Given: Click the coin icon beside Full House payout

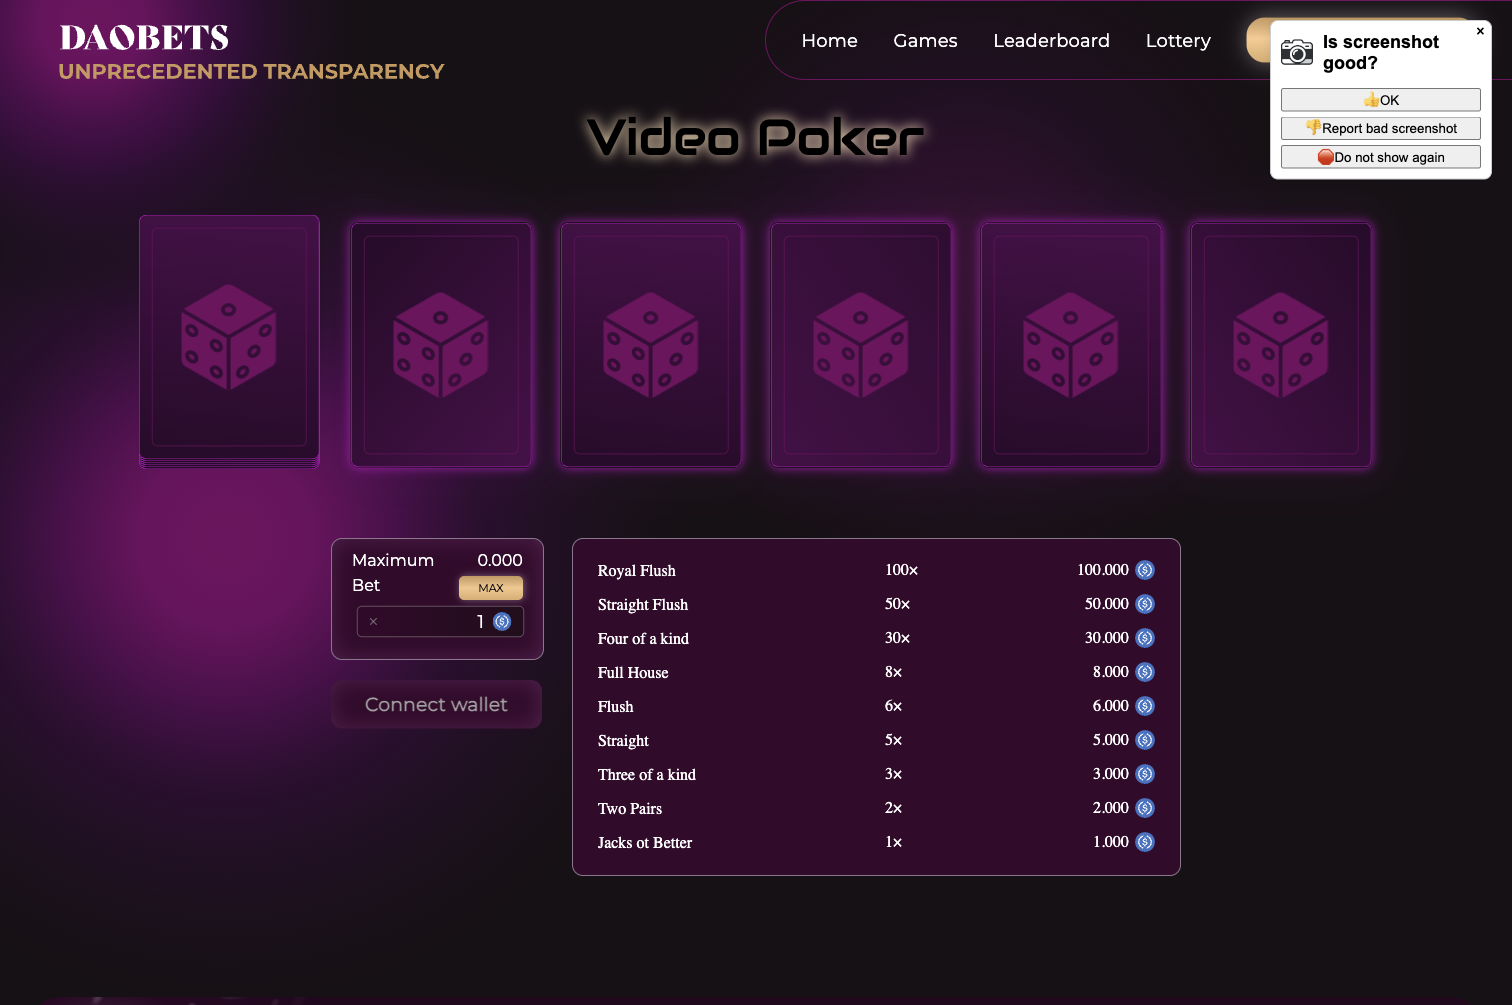Looking at the screenshot, I should click(x=1145, y=672).
